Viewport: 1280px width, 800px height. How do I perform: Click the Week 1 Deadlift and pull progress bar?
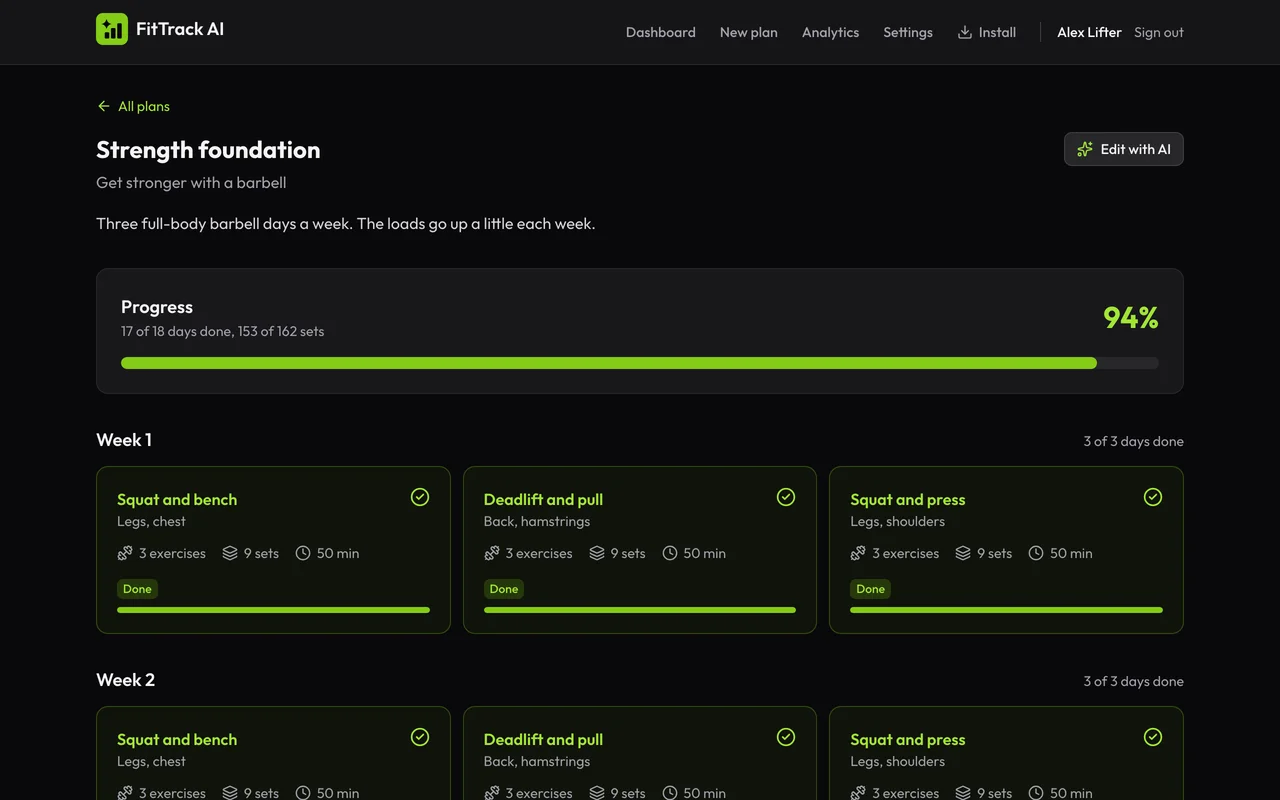640,610
